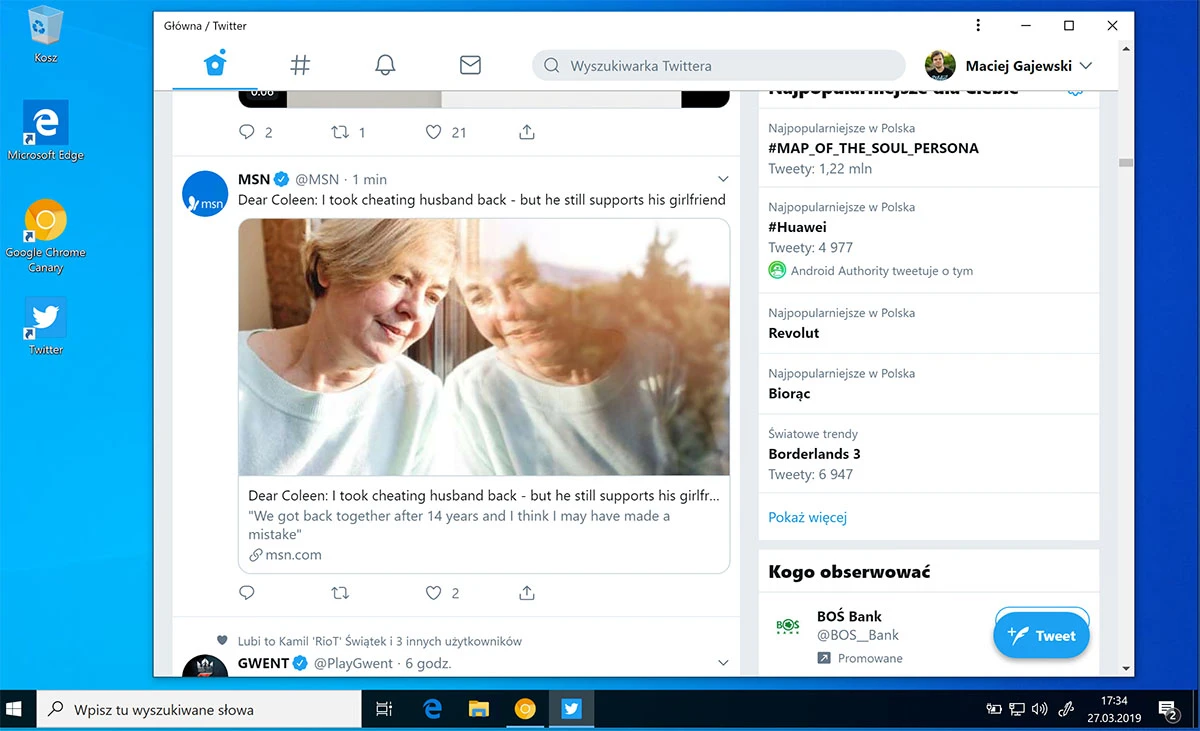Like the MSN Dear Coleen tweet
This screenshot has height=731, width=1200.
click(x=433, y=593)
